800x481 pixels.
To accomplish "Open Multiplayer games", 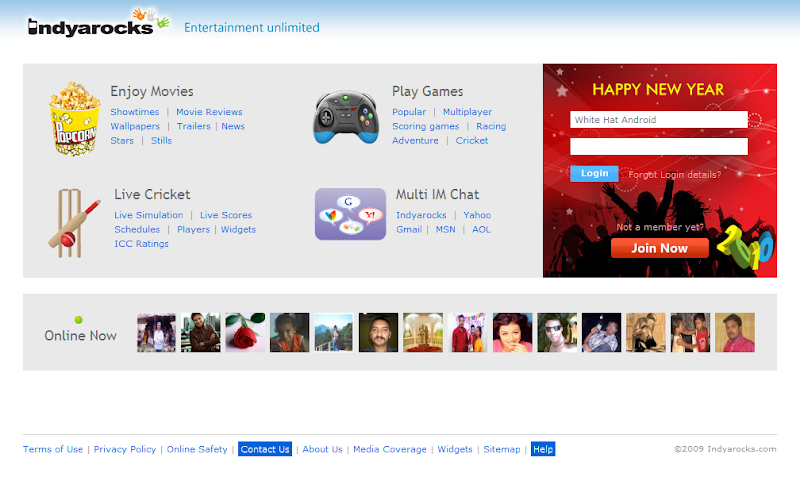I will [x=467, y=112].
